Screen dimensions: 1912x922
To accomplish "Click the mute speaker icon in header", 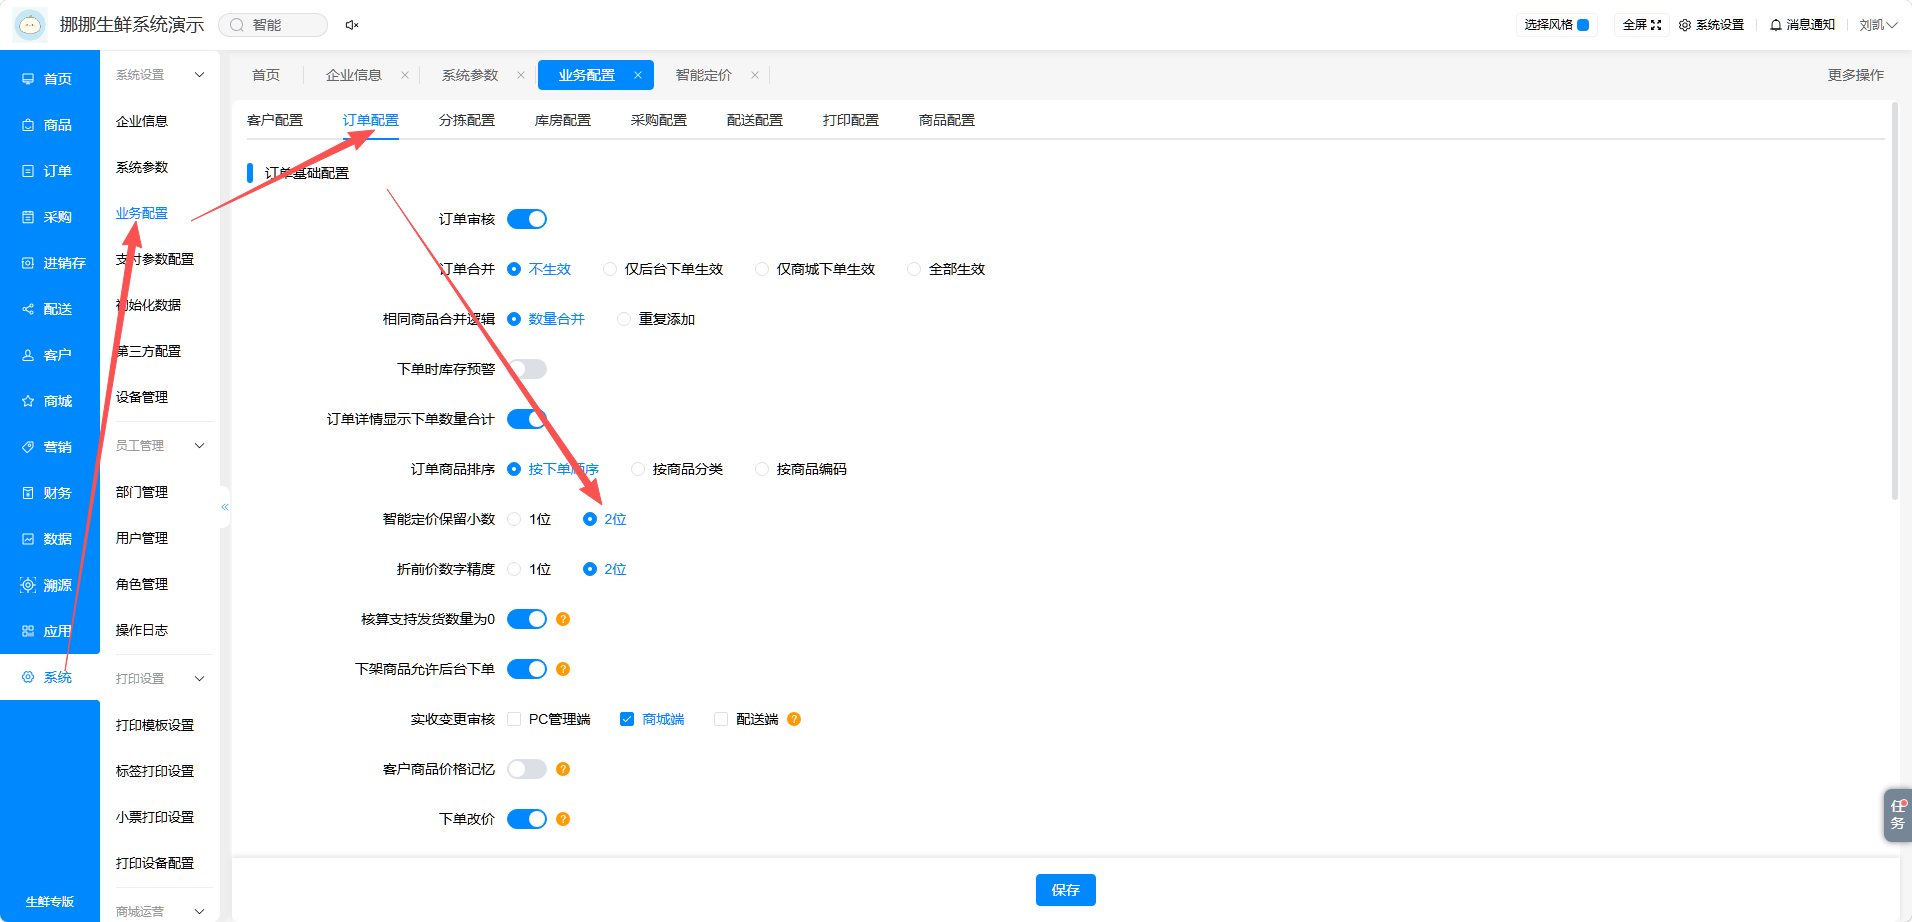I will [x=352, y=25].
